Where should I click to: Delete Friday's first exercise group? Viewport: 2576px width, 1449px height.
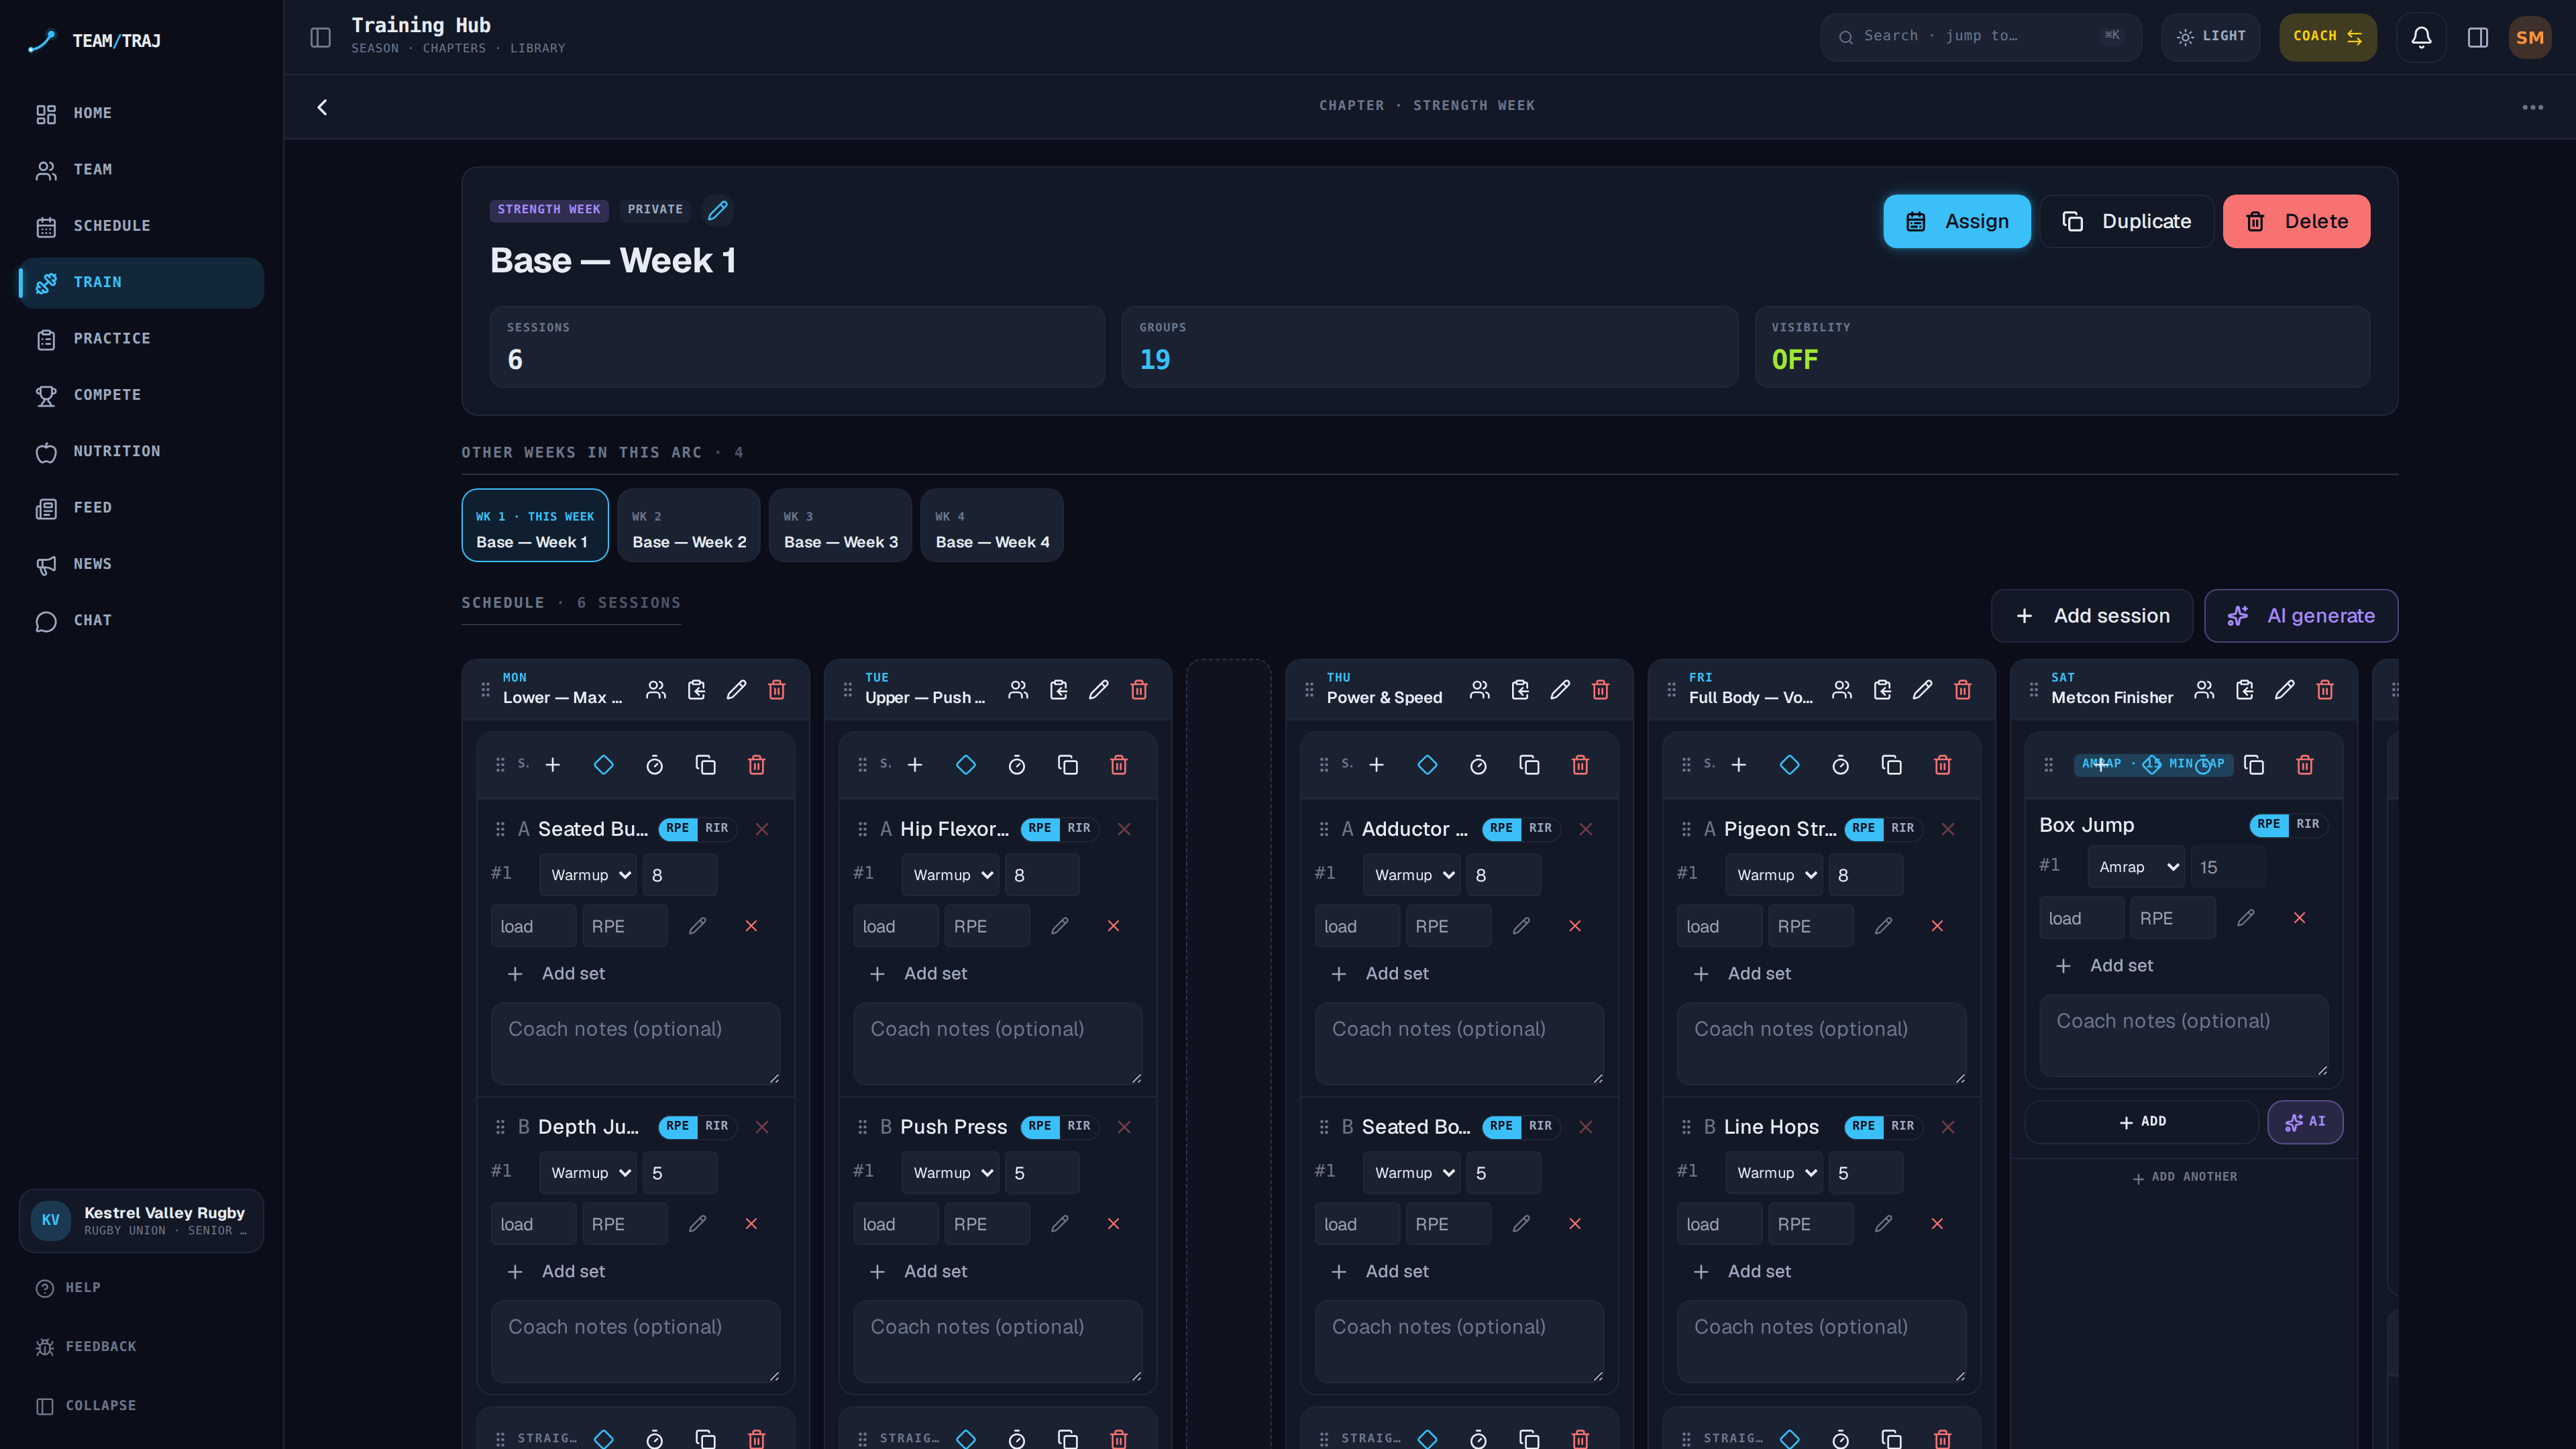1943,765
